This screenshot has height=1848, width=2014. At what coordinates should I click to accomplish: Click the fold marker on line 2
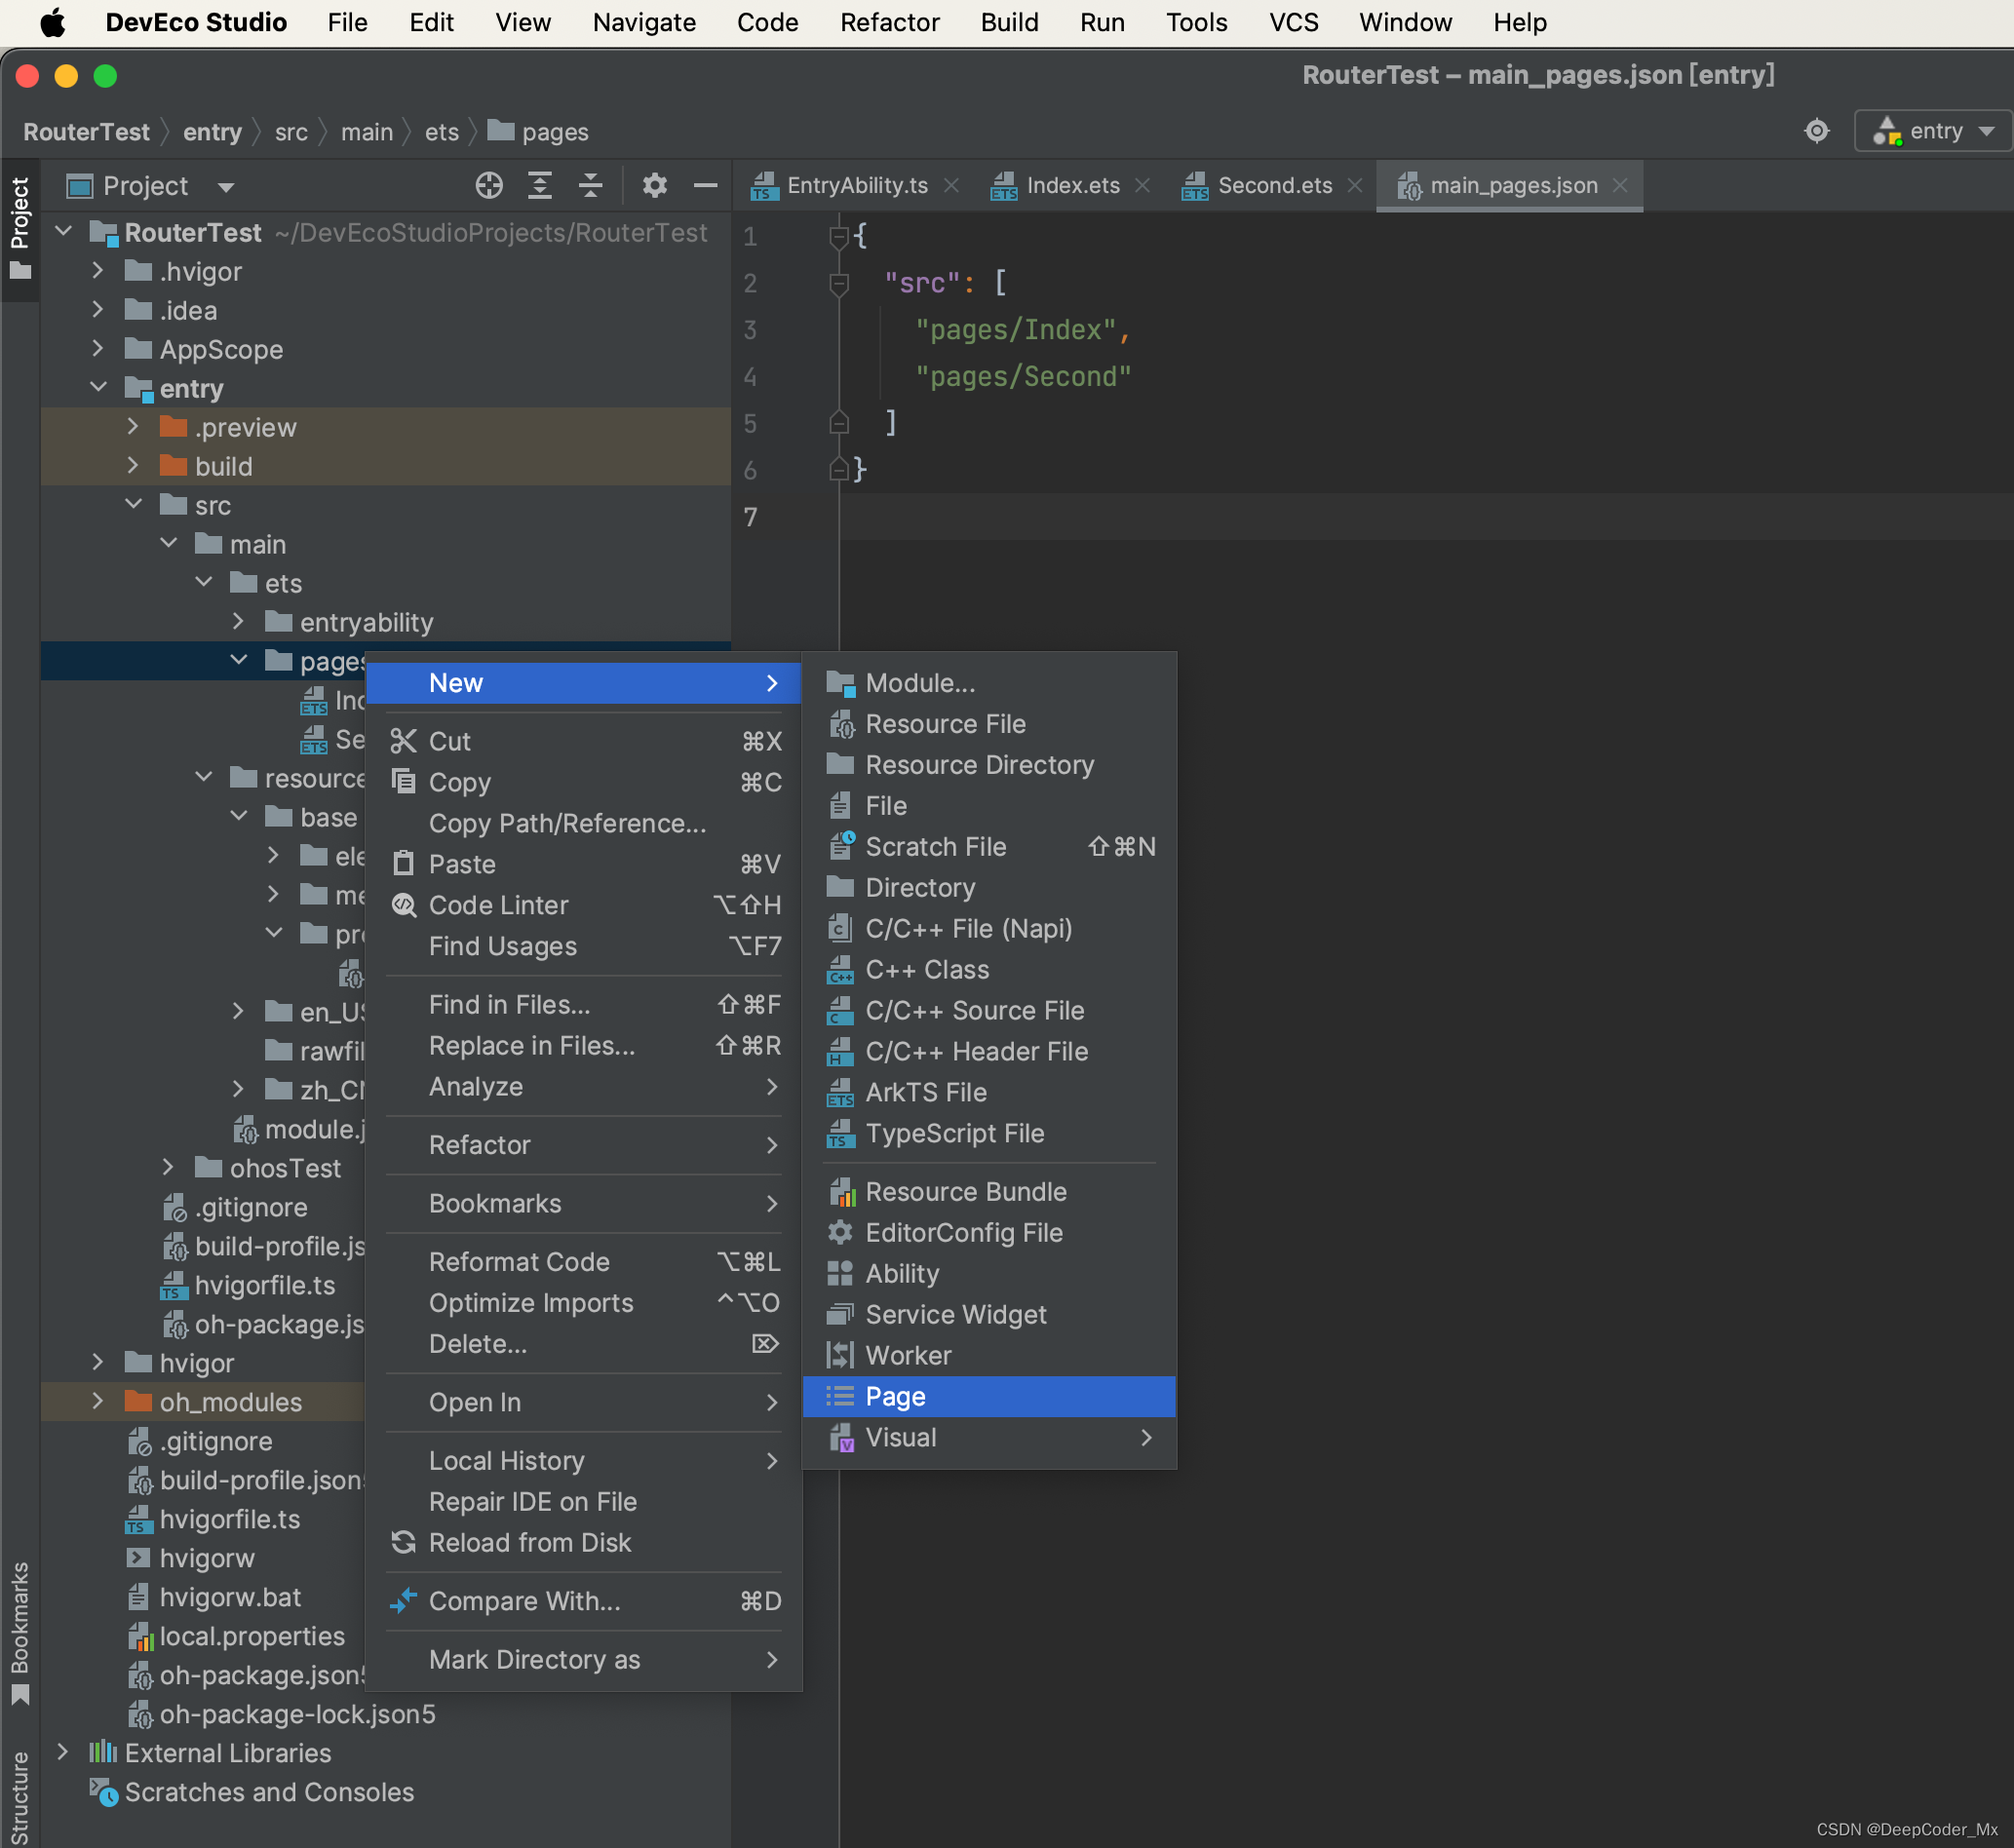click(x=839, y=284)
